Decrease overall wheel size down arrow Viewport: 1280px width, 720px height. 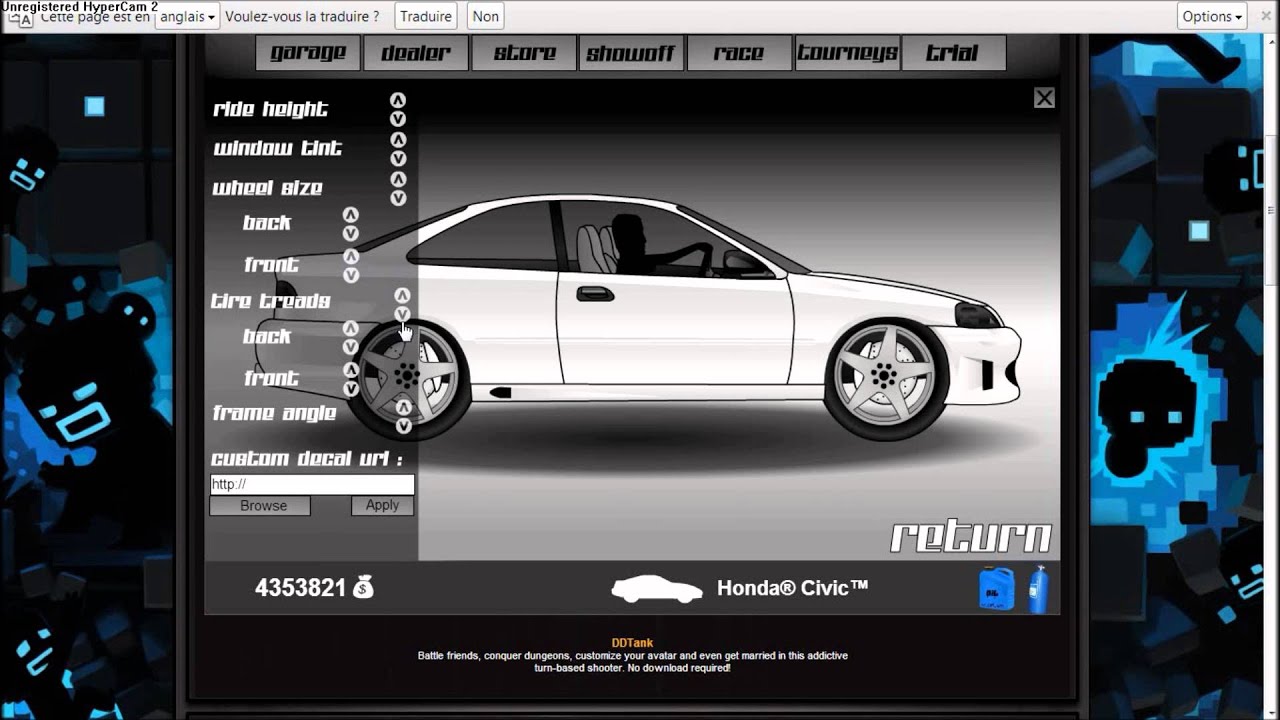[x=398, y=198]
